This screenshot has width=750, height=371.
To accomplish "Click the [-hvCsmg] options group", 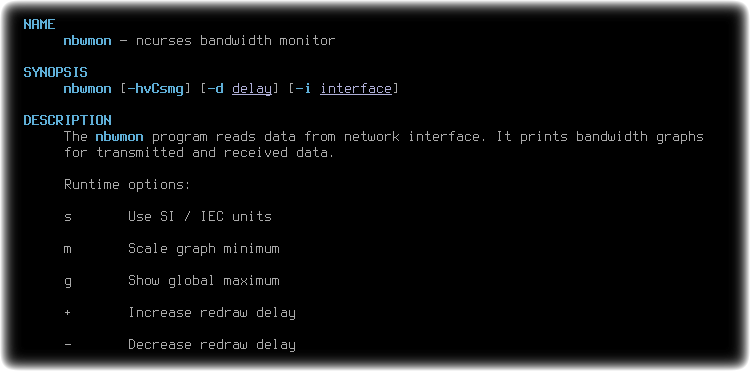I will pos(156,88).
